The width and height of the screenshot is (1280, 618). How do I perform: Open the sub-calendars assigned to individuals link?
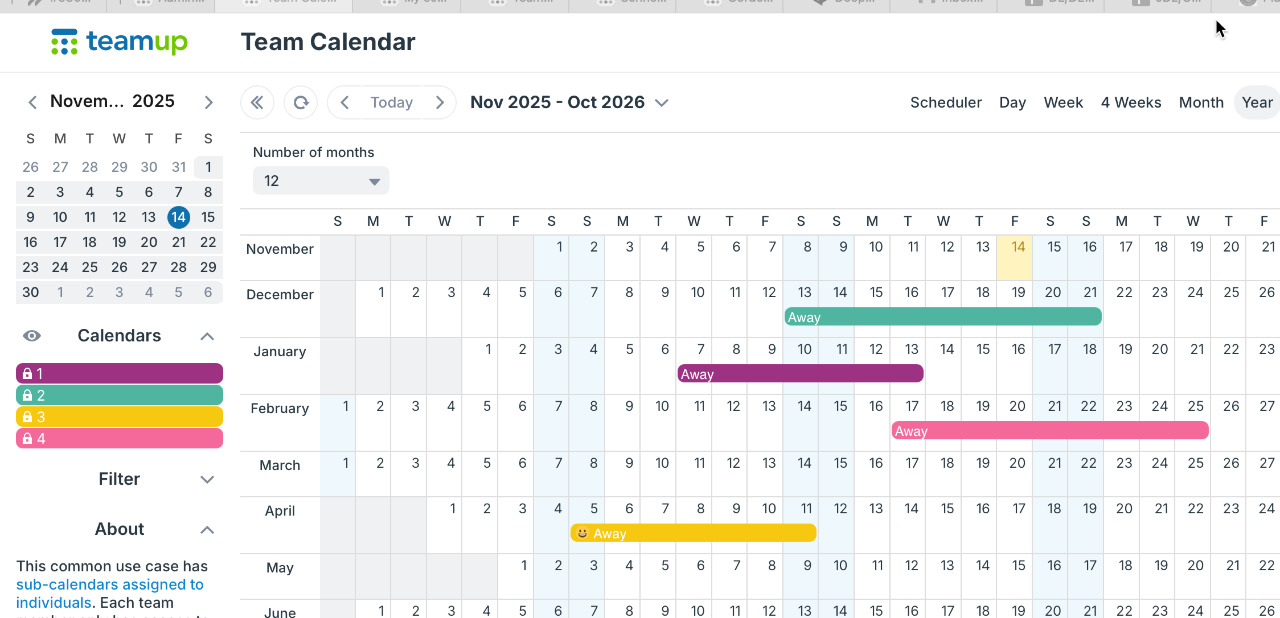pos(110,584)
